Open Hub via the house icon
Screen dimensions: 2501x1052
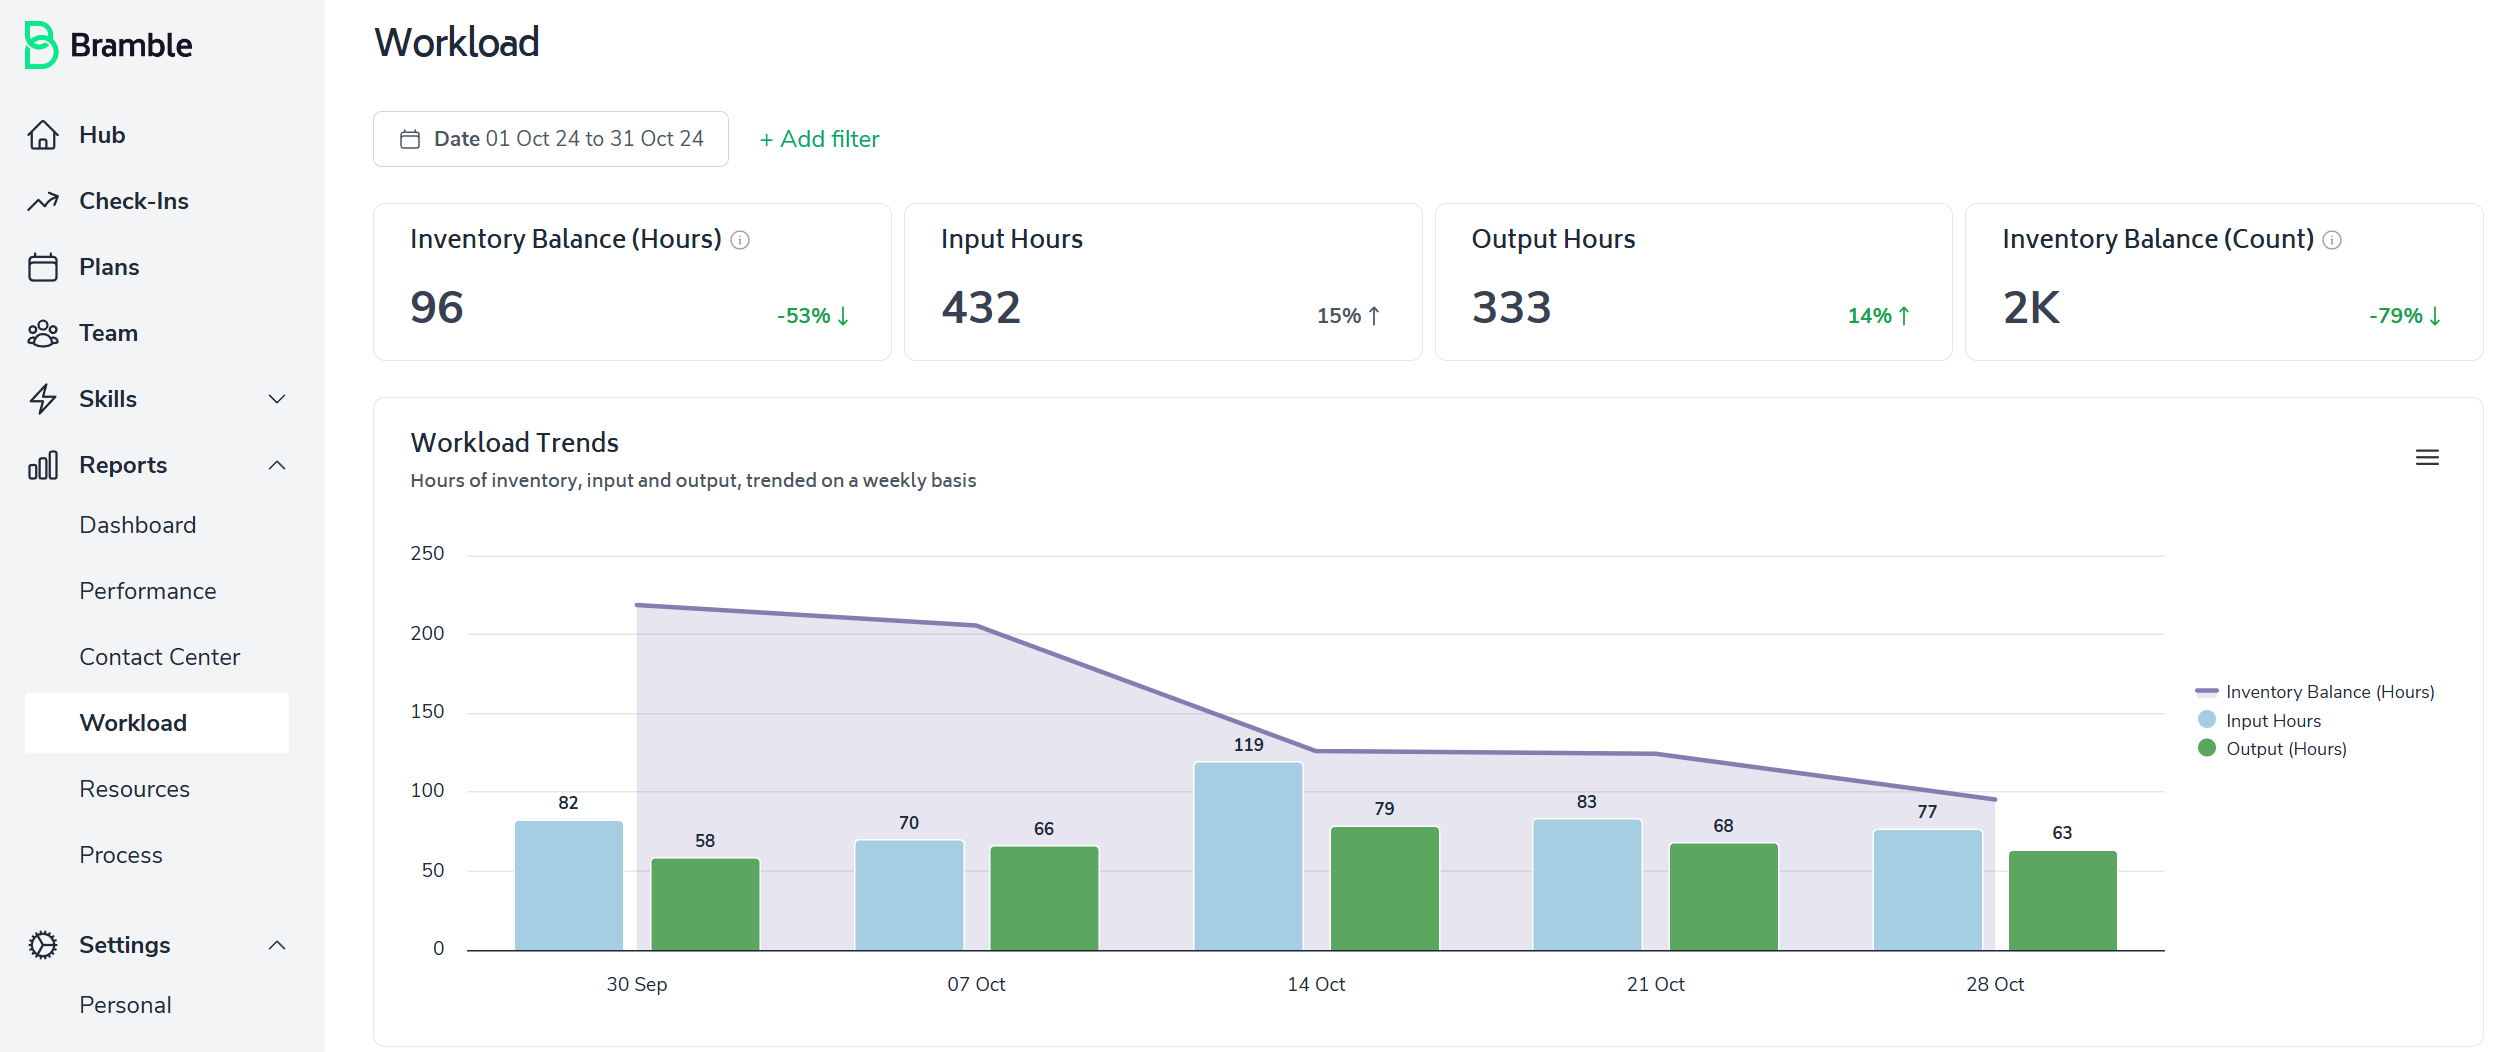(x=43, y=135)
